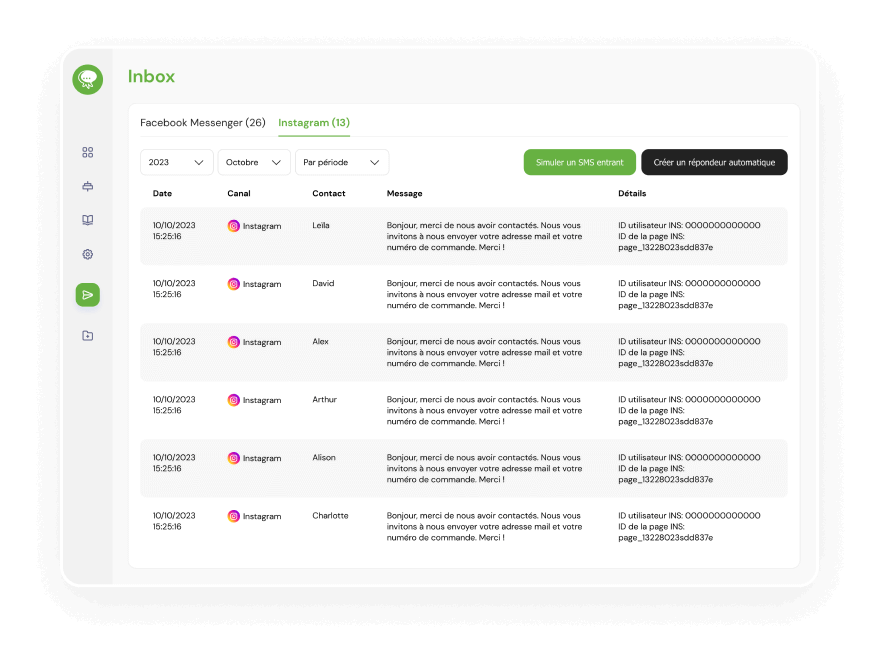Open the Octobre month dropdown
The image size is (879, 662).
coord(254,162)
